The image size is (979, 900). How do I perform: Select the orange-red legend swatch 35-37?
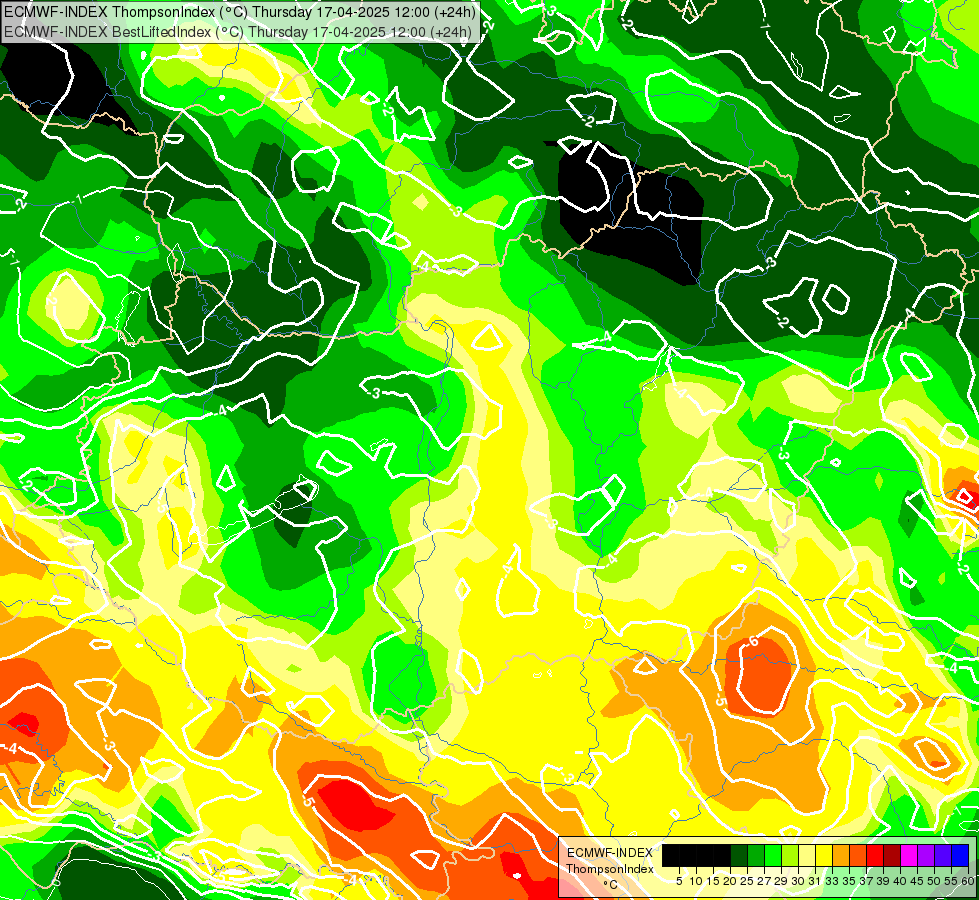click(858, 855)
